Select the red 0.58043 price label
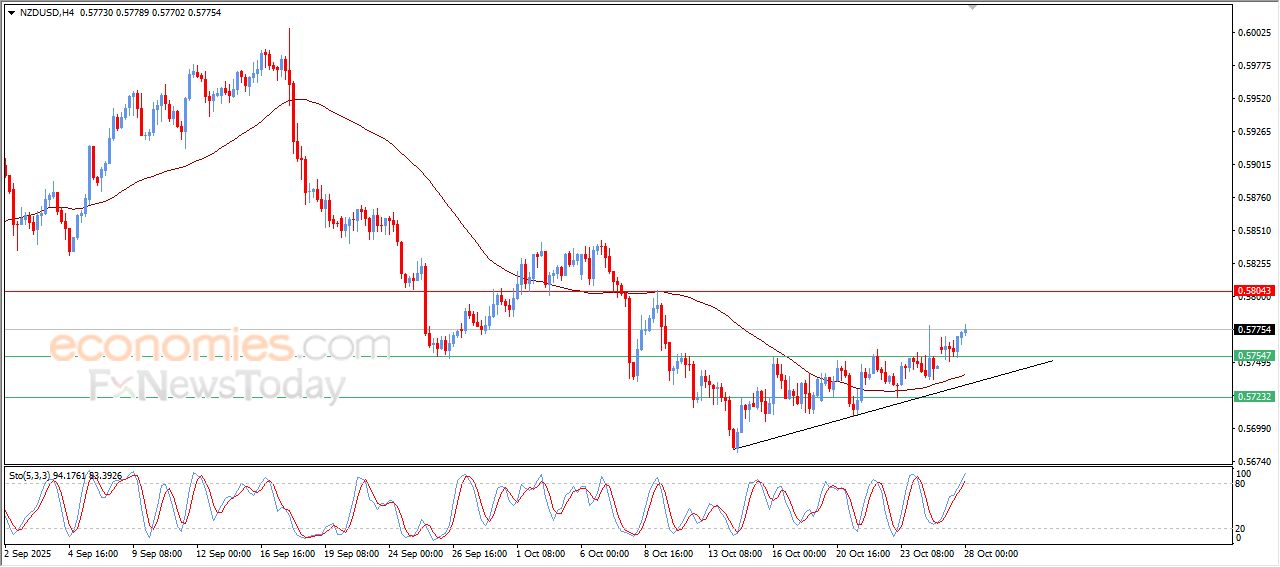This screenshot has width=1280, height=567. tap(1254, 291)
